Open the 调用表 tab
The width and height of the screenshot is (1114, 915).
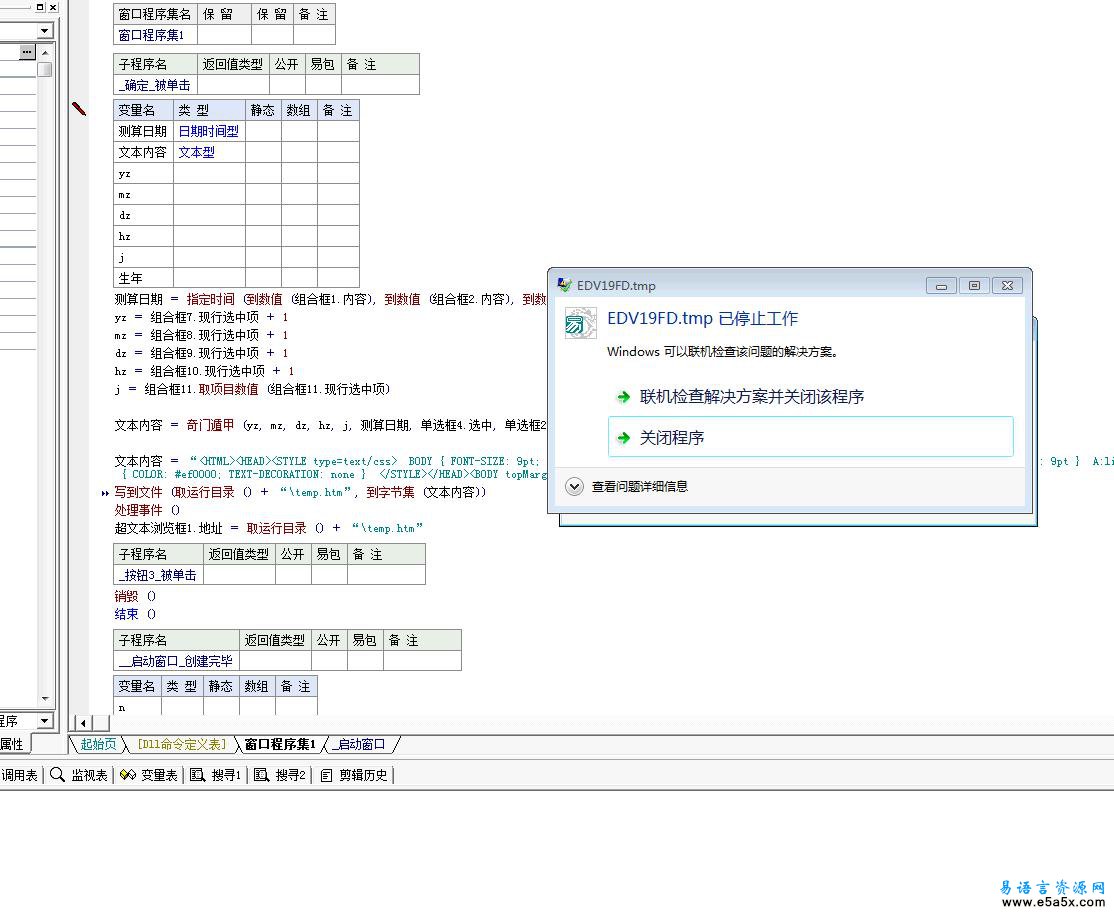coord(19,775)
